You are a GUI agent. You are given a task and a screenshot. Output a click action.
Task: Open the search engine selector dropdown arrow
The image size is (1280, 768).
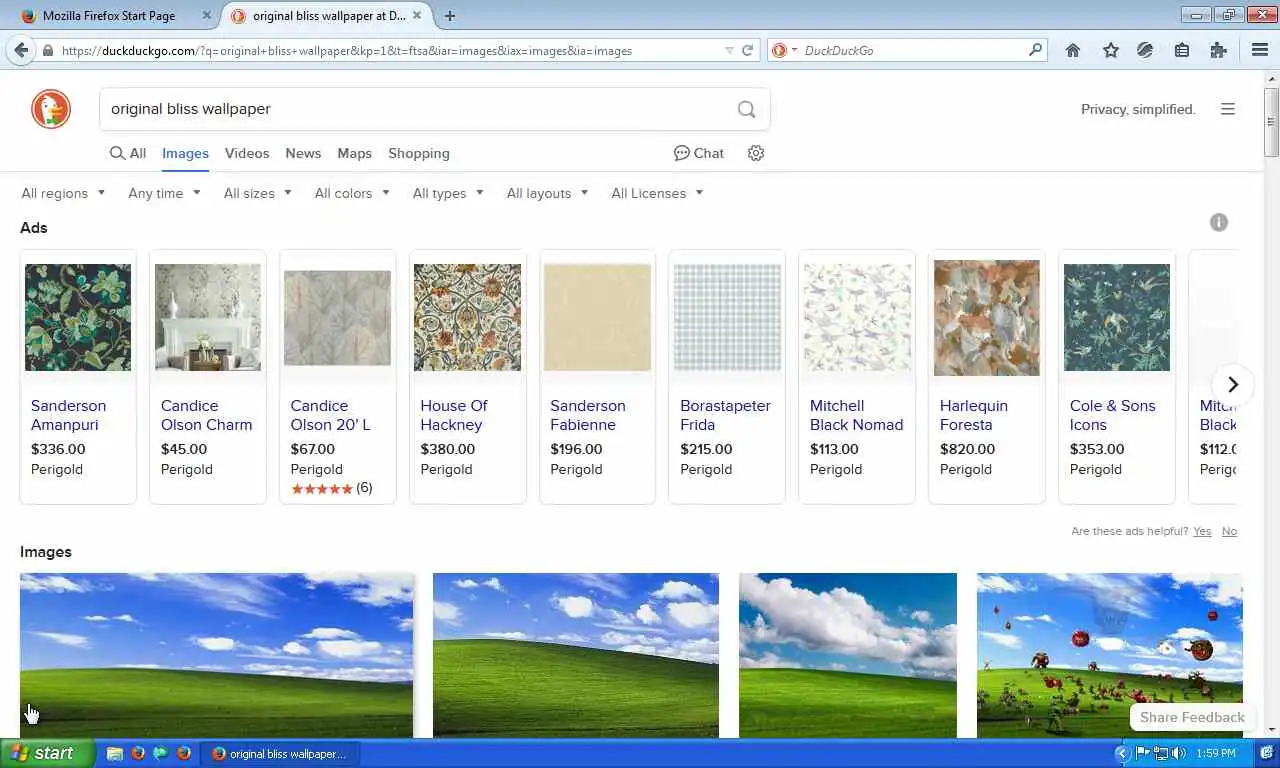click(x=794, y=50)
